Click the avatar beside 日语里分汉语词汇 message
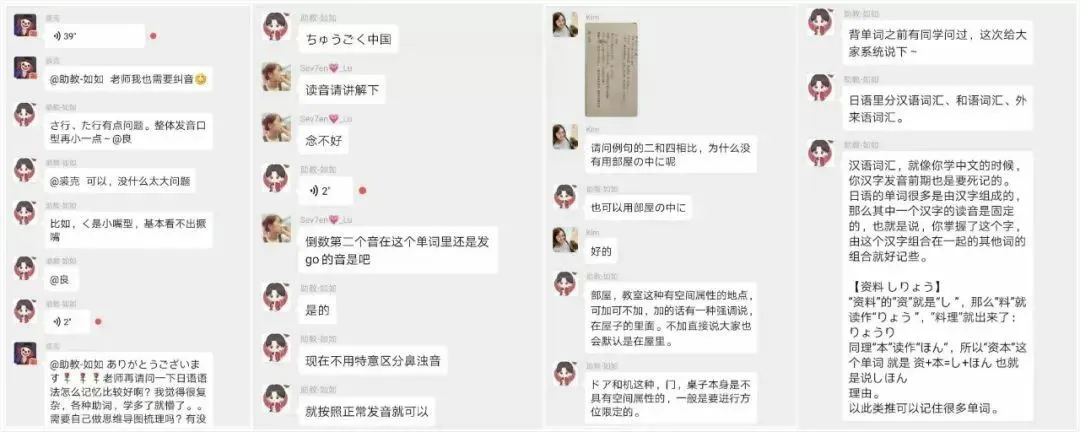The width and height of the screenshot is (1080, 432). click(820, 88)
